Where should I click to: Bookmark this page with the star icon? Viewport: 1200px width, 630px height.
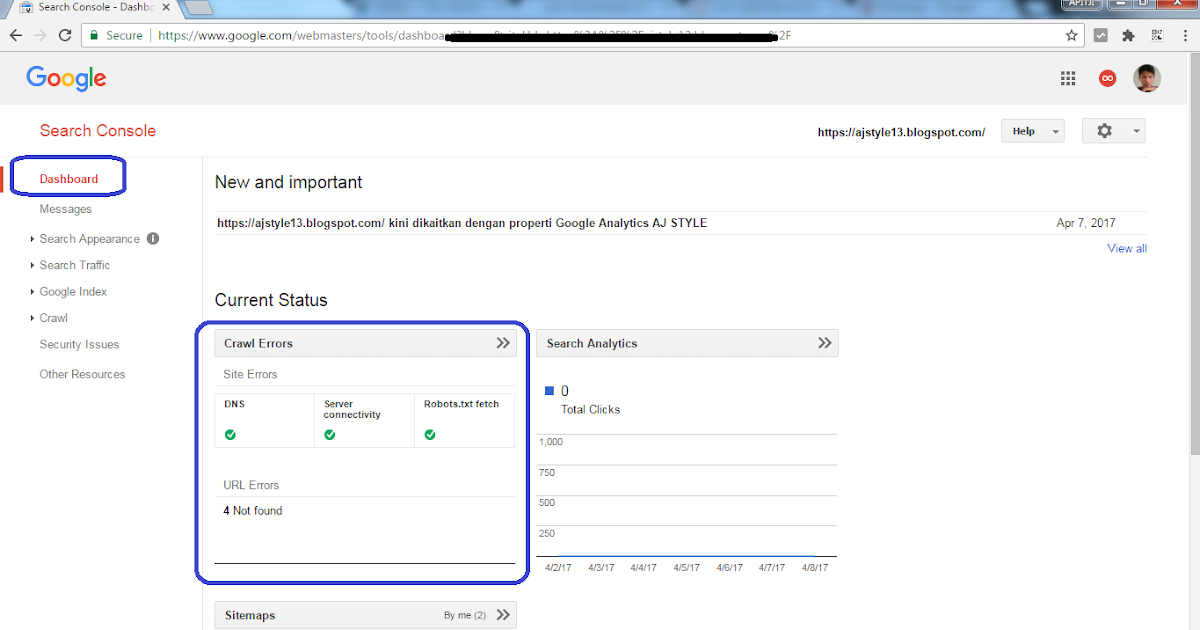pyautogui.click(x=1071, y=35)
